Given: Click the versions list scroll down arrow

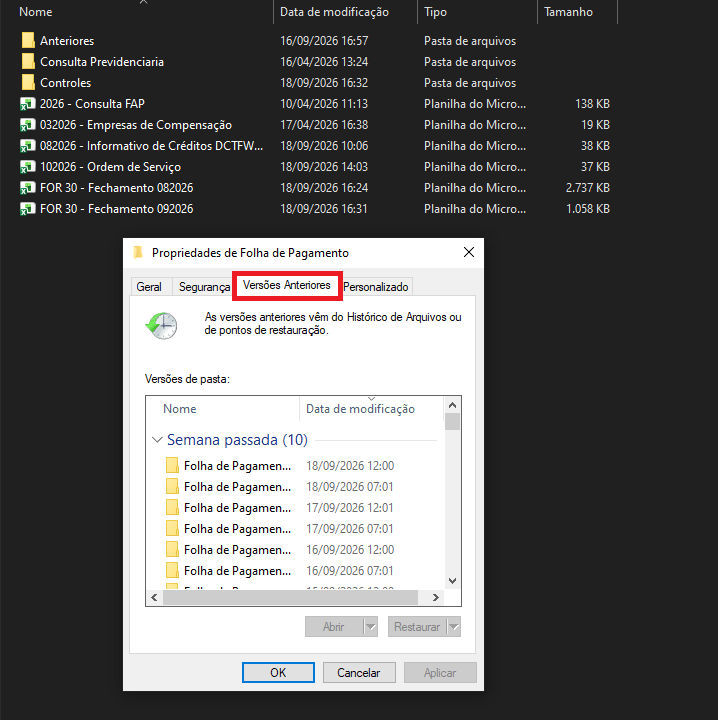Looking at the screenshot, I should (x=452, y=581).
